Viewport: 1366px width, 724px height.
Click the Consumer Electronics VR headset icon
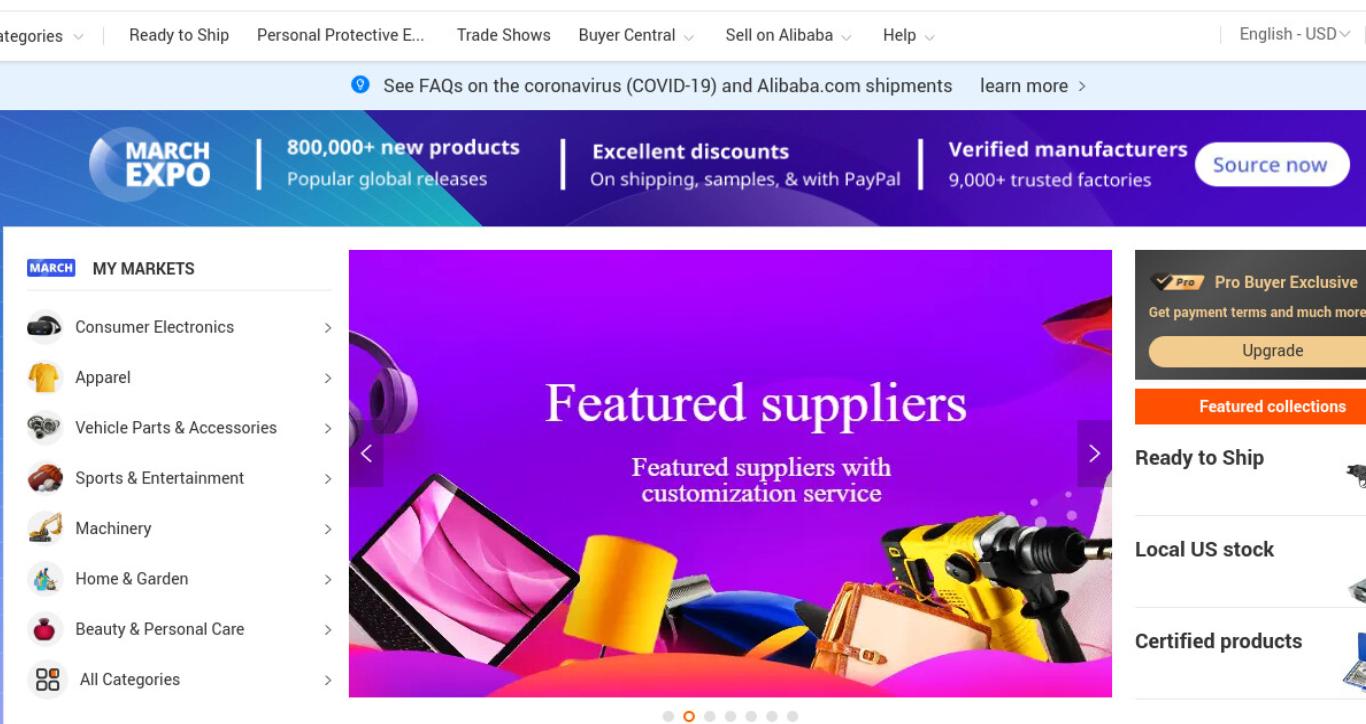pos(45,327)
